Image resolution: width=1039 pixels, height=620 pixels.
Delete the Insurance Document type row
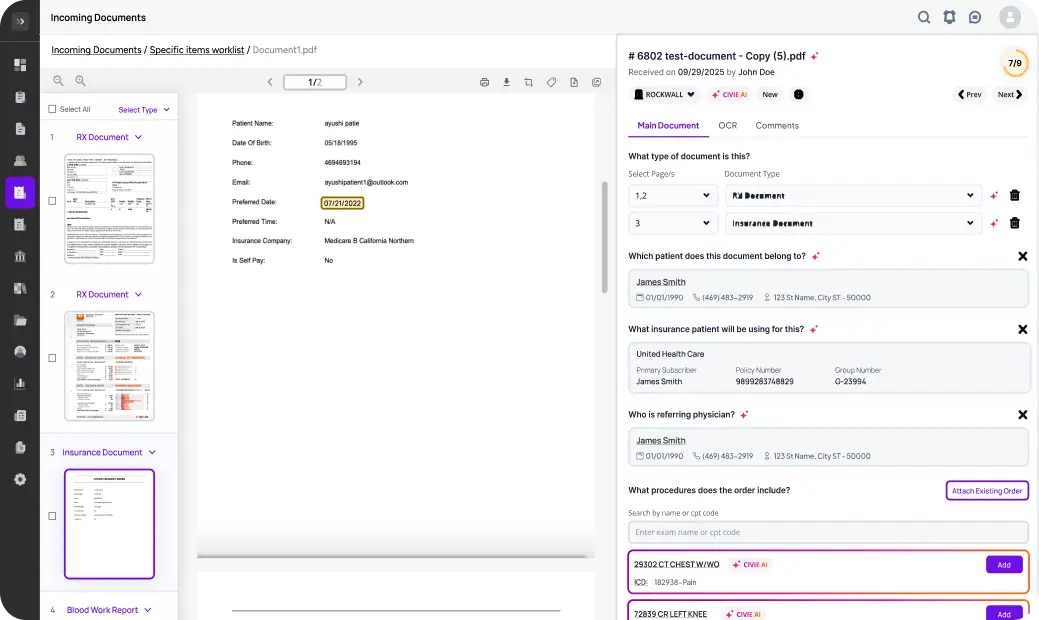pyautogui.click(x=1014, y=224)
